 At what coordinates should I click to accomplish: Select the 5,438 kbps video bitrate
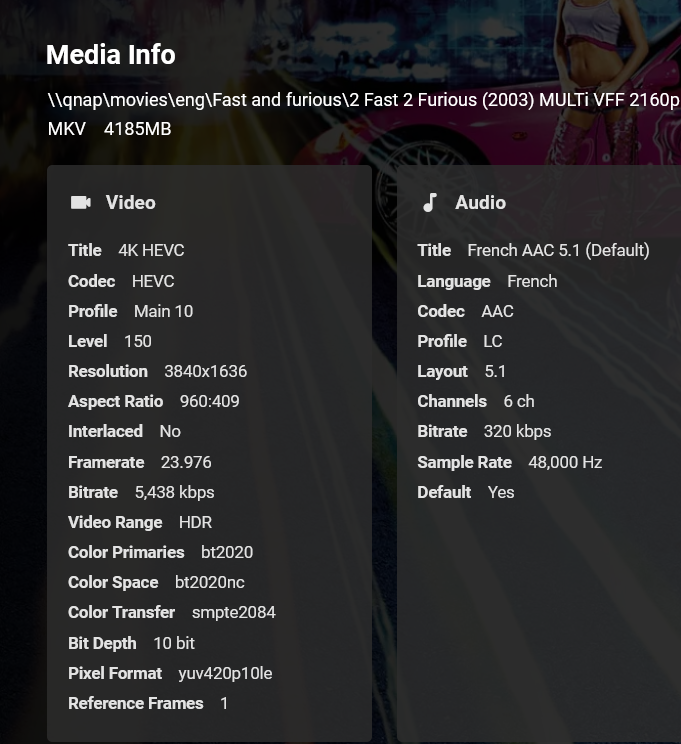click(x=174, y=492)
